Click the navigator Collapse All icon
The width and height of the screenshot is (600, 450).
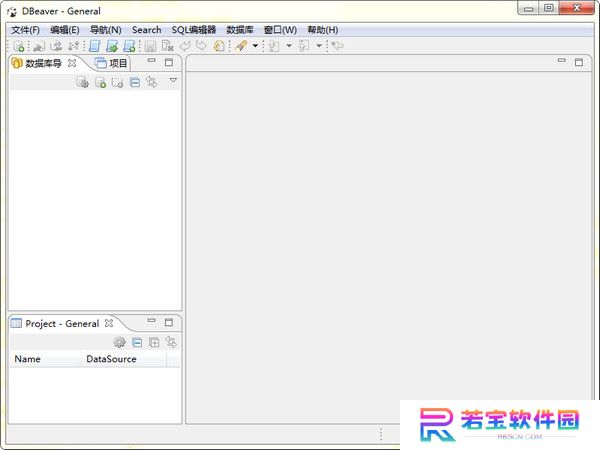[135, 82]
